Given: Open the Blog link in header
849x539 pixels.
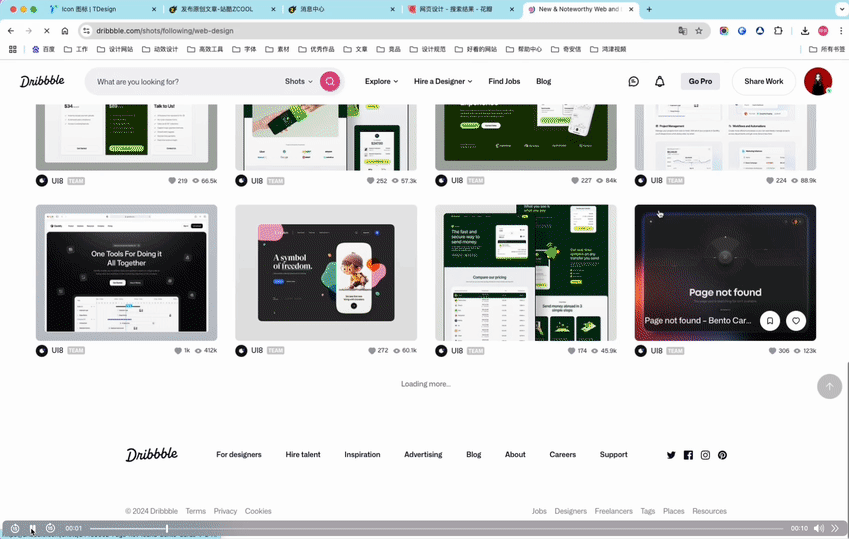Looking at the screenshot, I should tap(544, 81).
